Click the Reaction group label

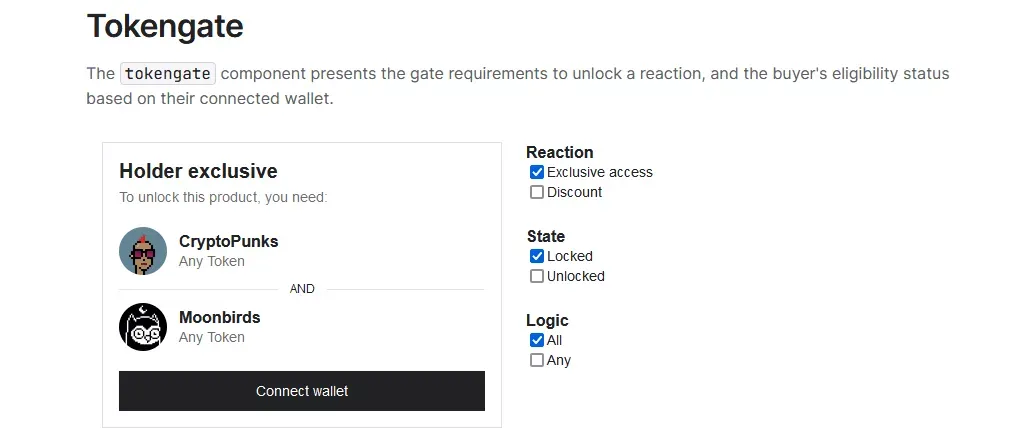[x=559, y=152]
